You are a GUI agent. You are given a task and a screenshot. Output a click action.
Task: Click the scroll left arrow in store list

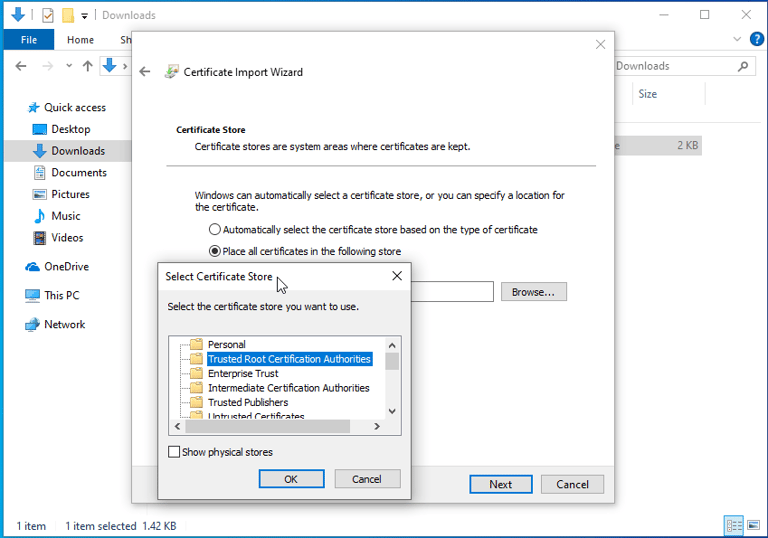tap(177, 426)
